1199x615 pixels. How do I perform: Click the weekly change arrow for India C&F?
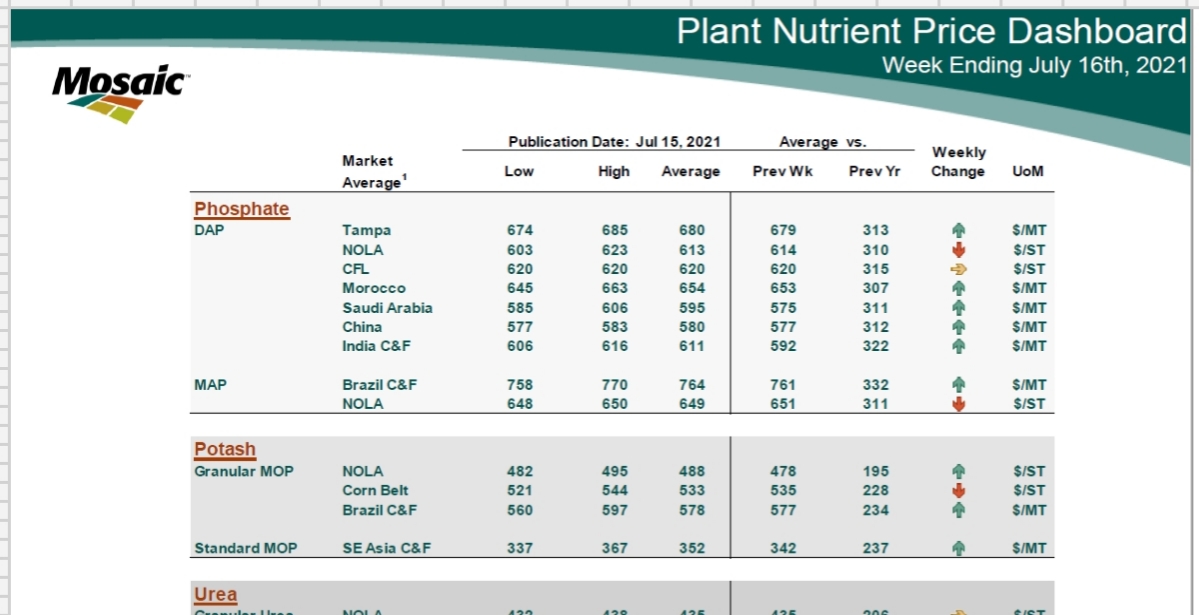point(958,347)
